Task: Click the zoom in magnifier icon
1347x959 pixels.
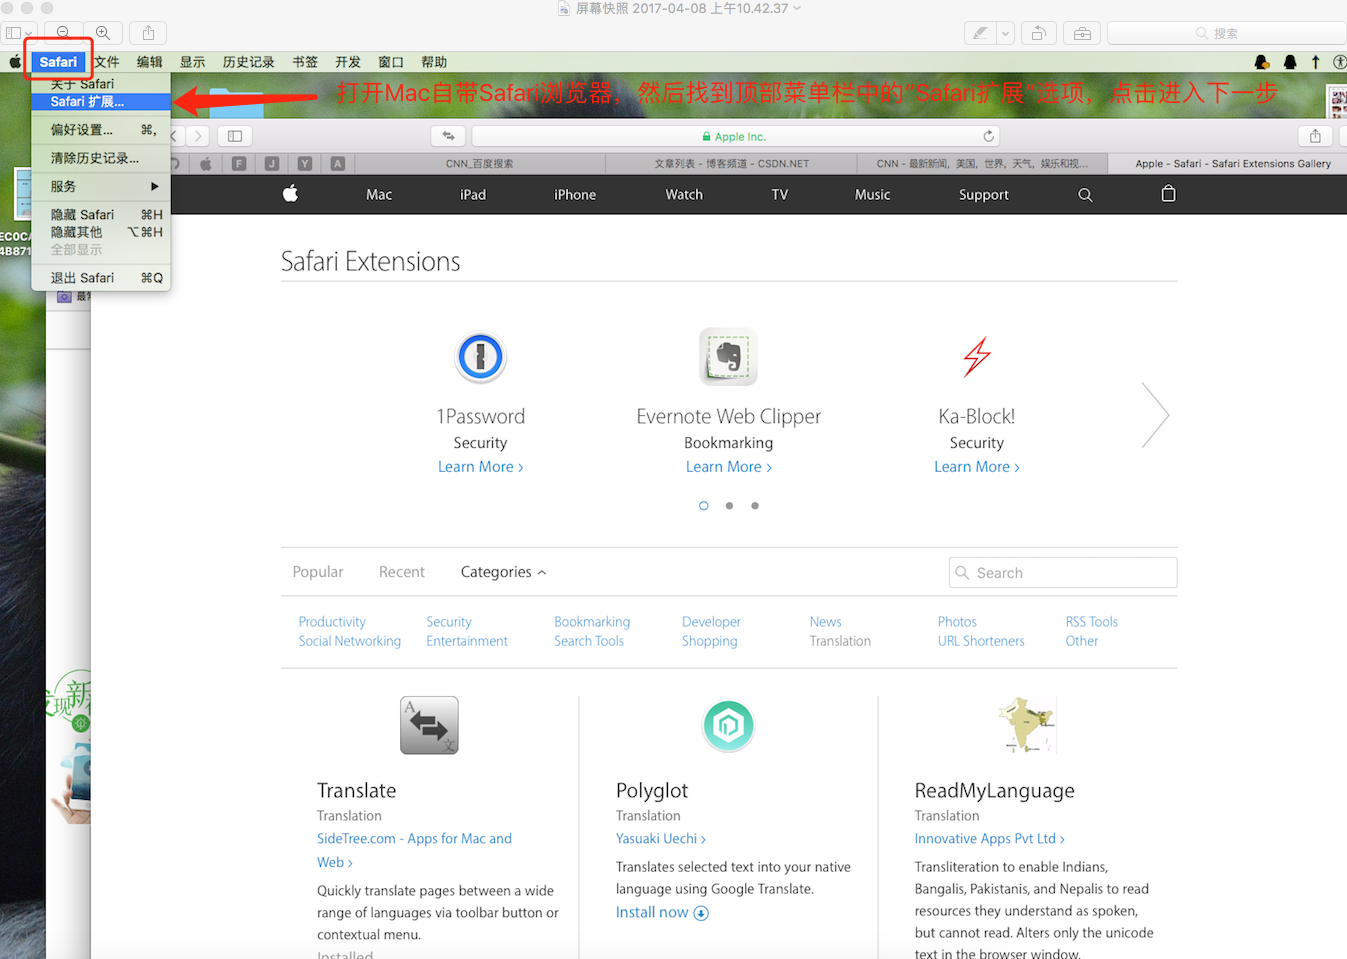Action: coord(103,33)
